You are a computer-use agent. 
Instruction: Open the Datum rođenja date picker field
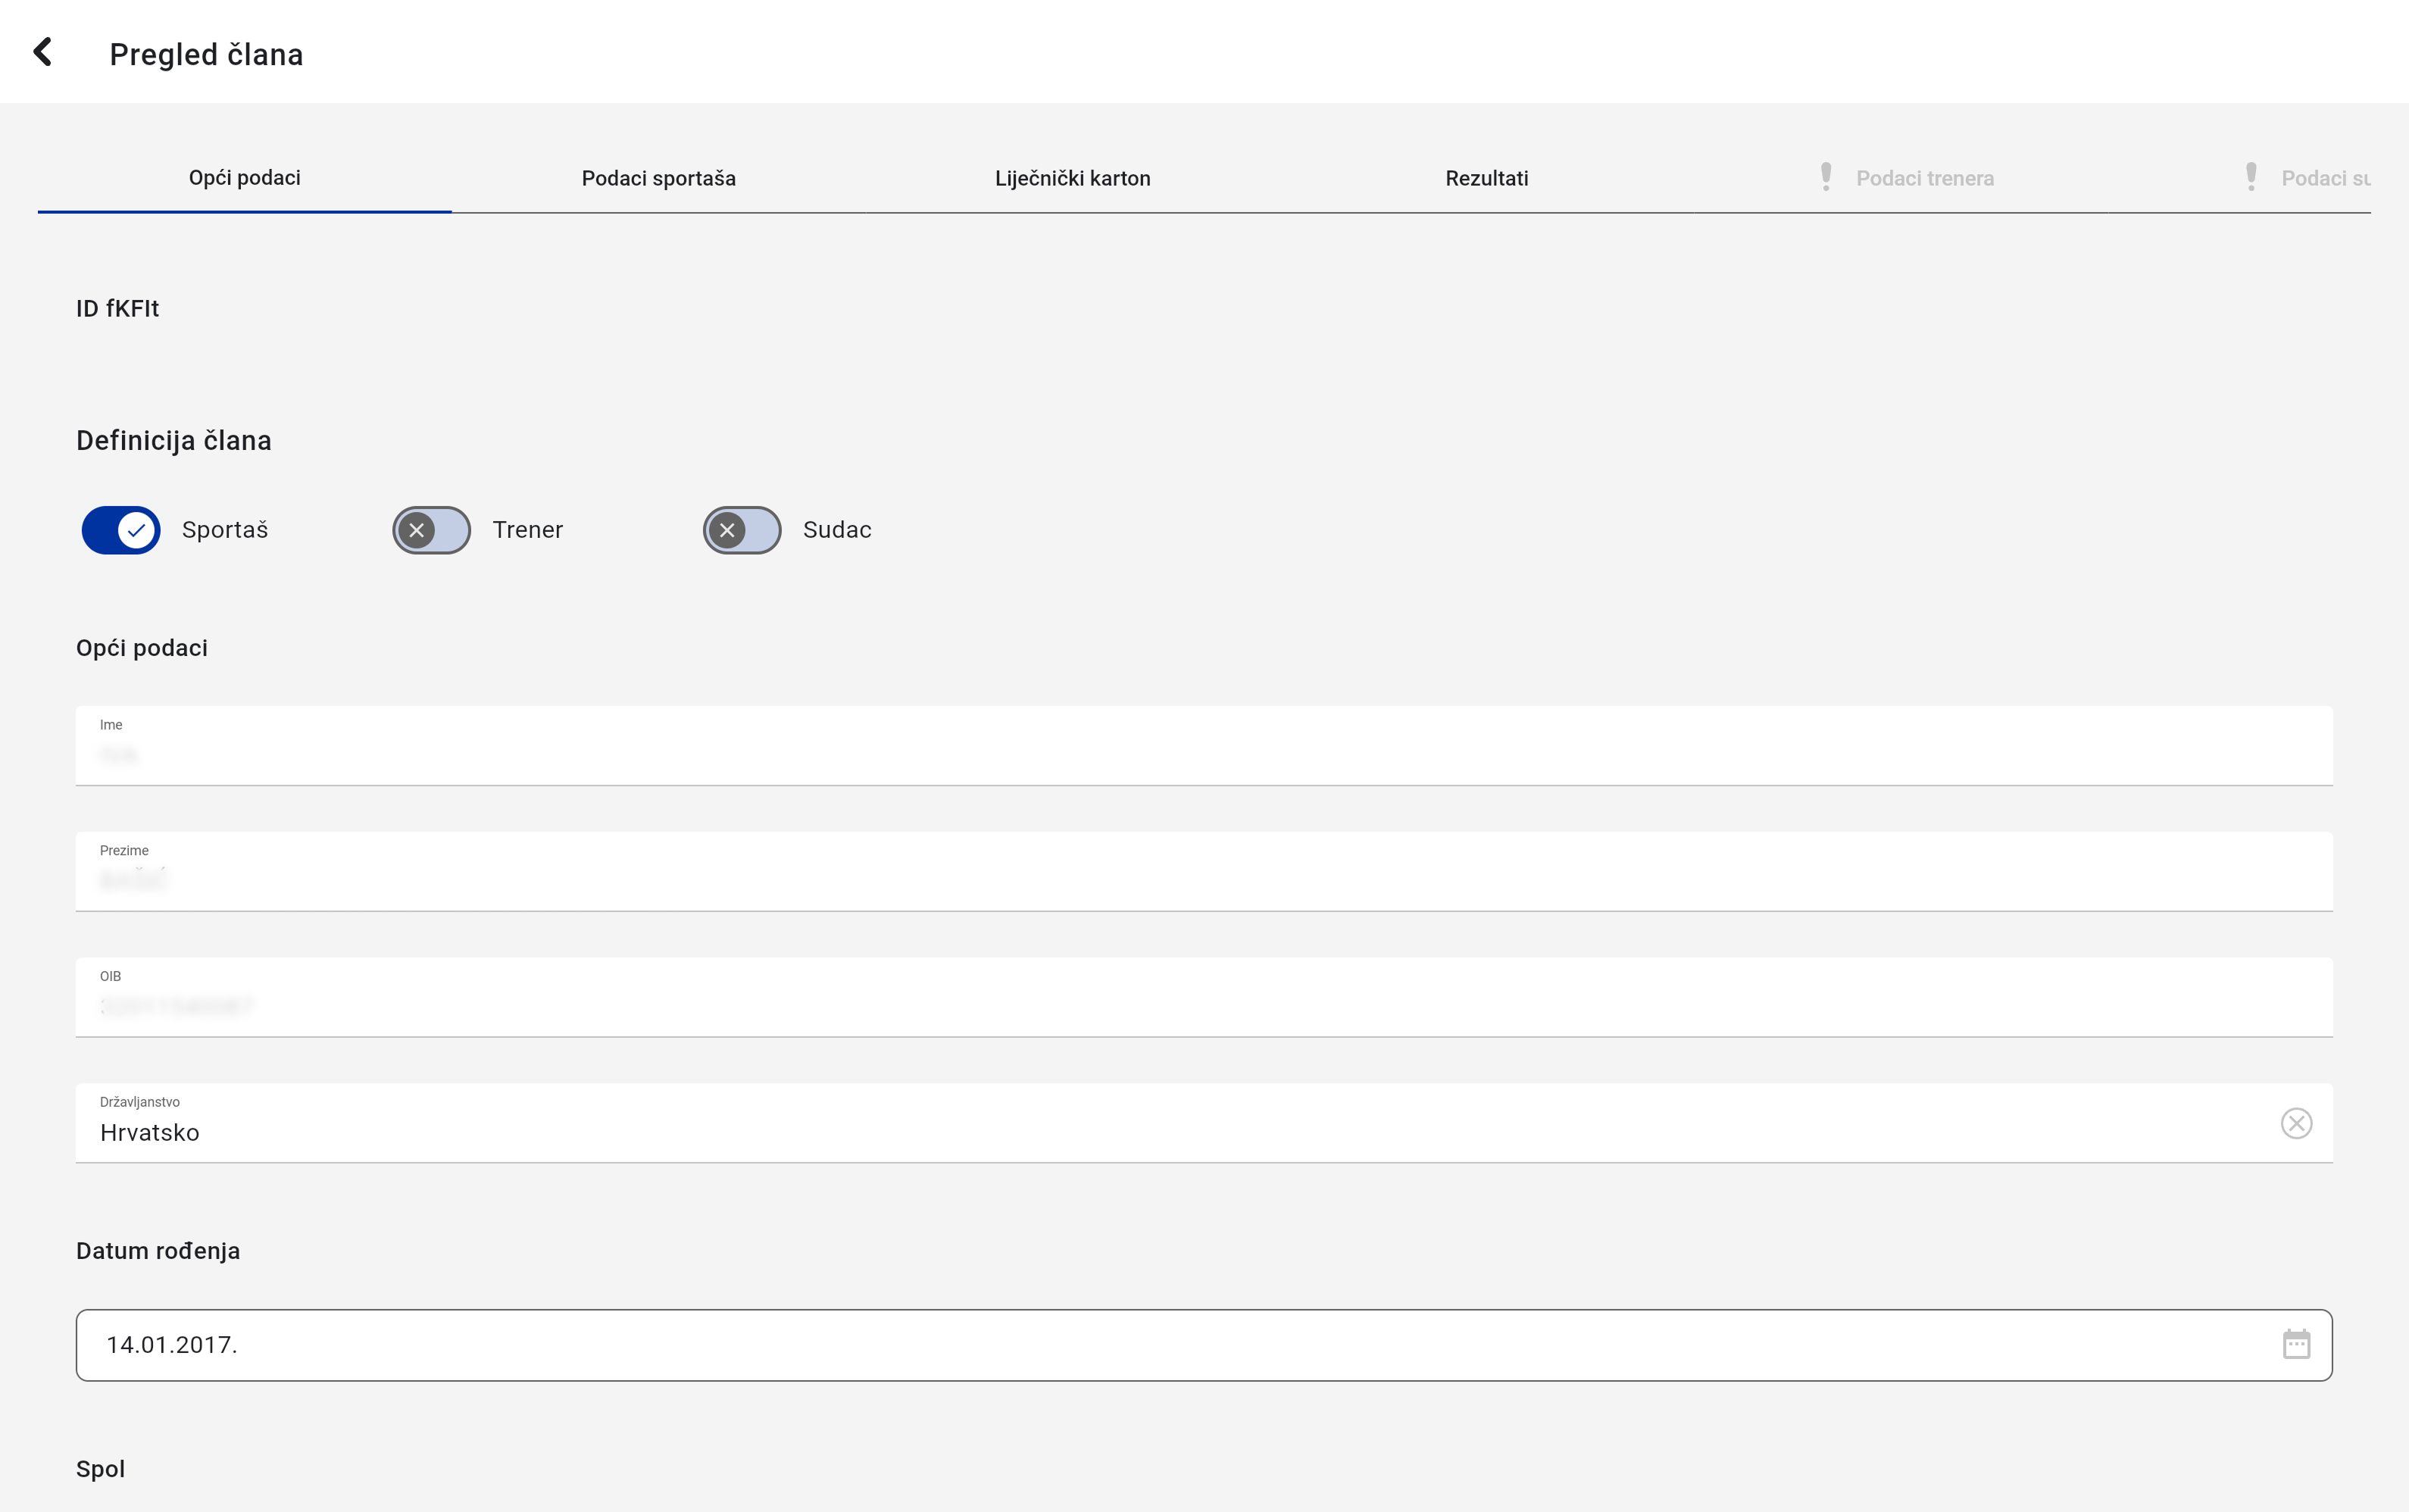click(x=1100, y=1345)
